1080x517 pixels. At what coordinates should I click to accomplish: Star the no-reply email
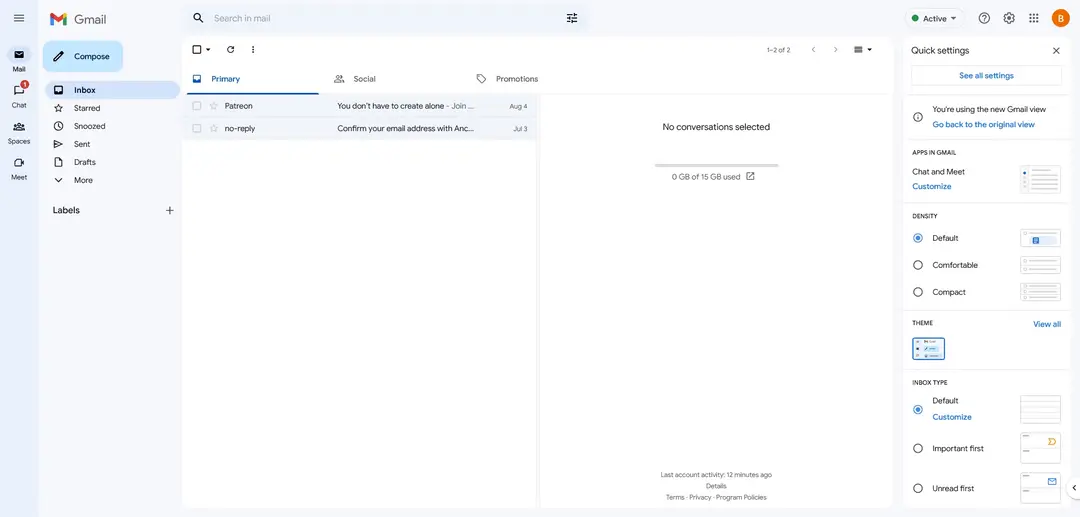[214, 128]
